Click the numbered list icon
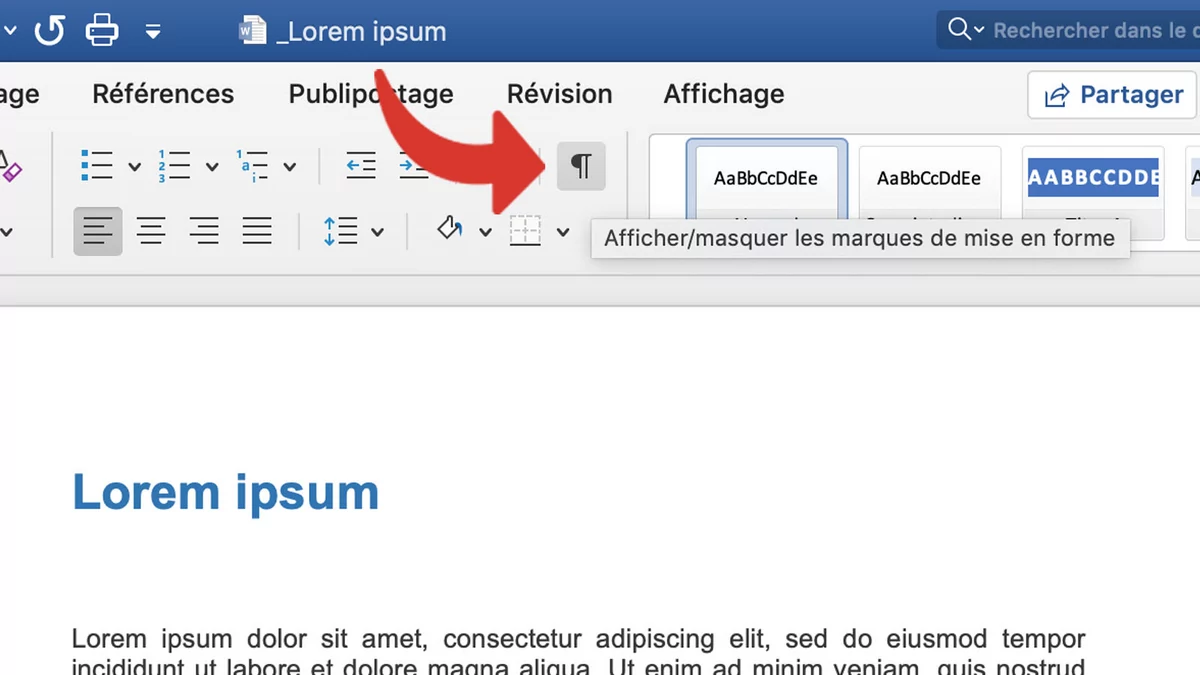 tap(174, 166)
